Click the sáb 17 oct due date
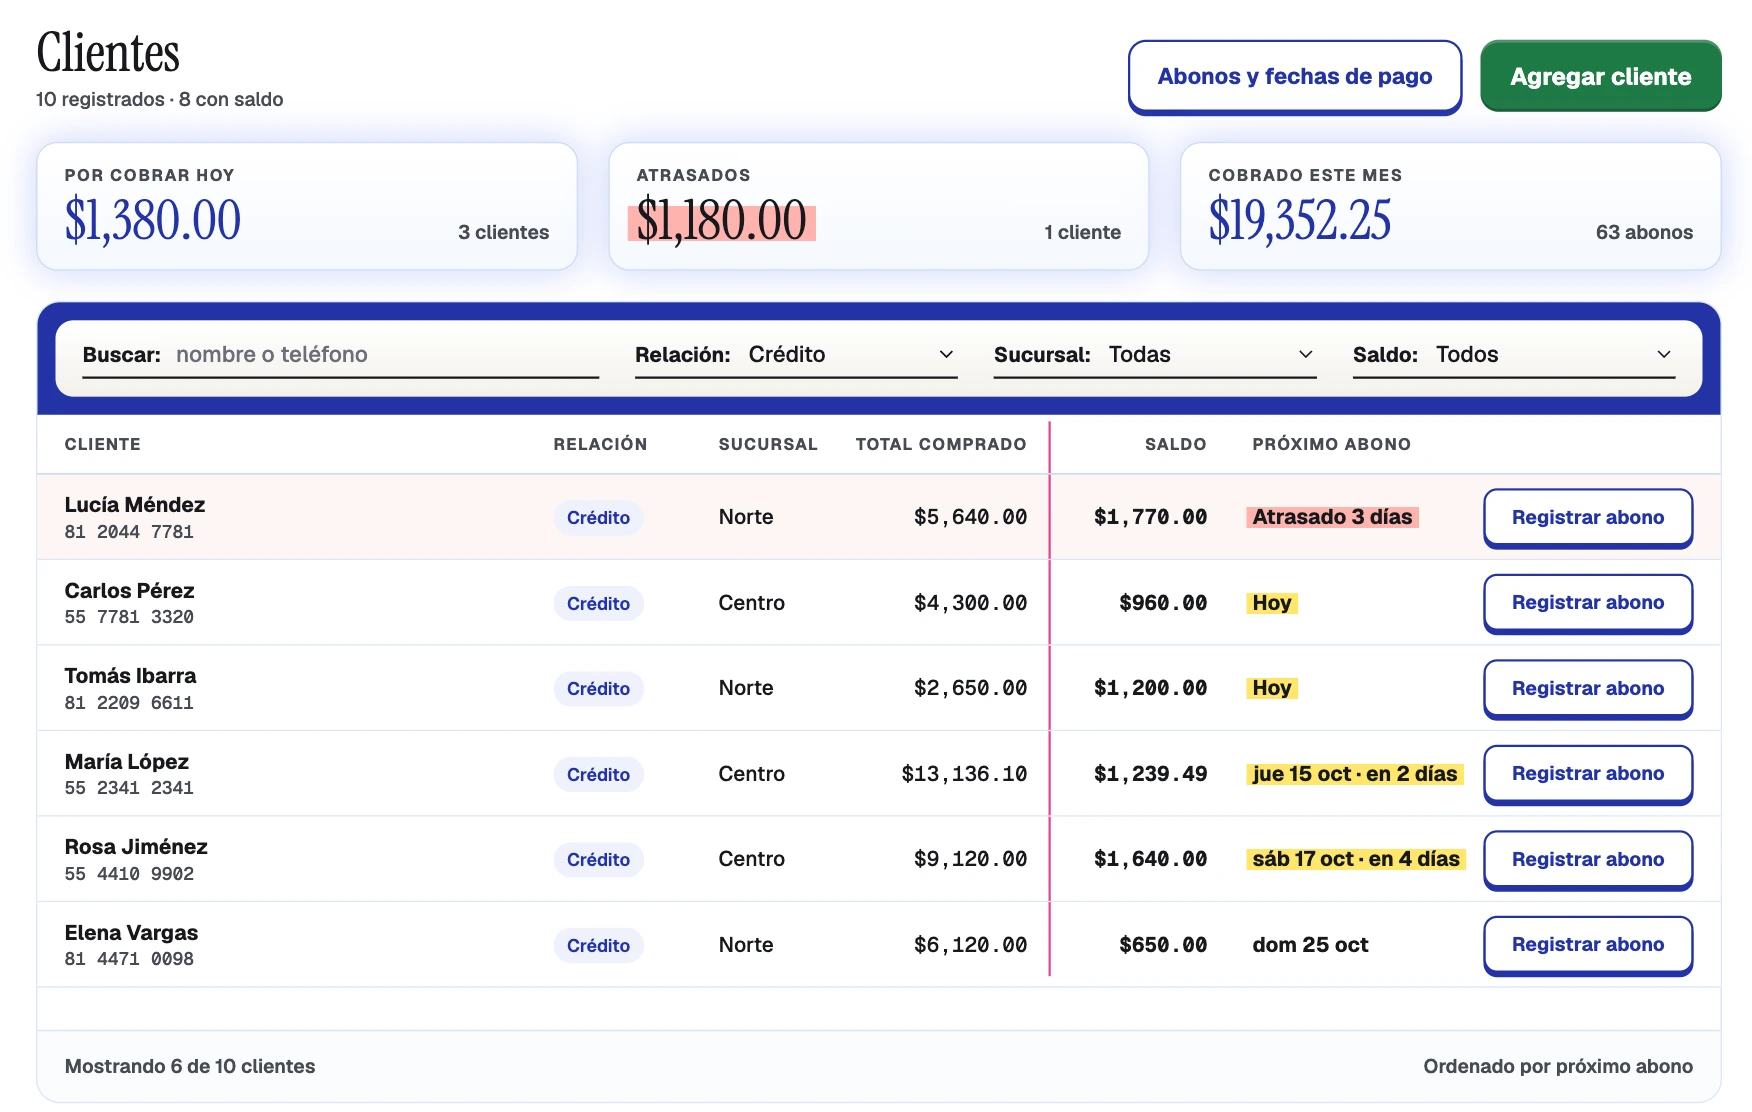 pyautogui.click(x=1356, y=859)
